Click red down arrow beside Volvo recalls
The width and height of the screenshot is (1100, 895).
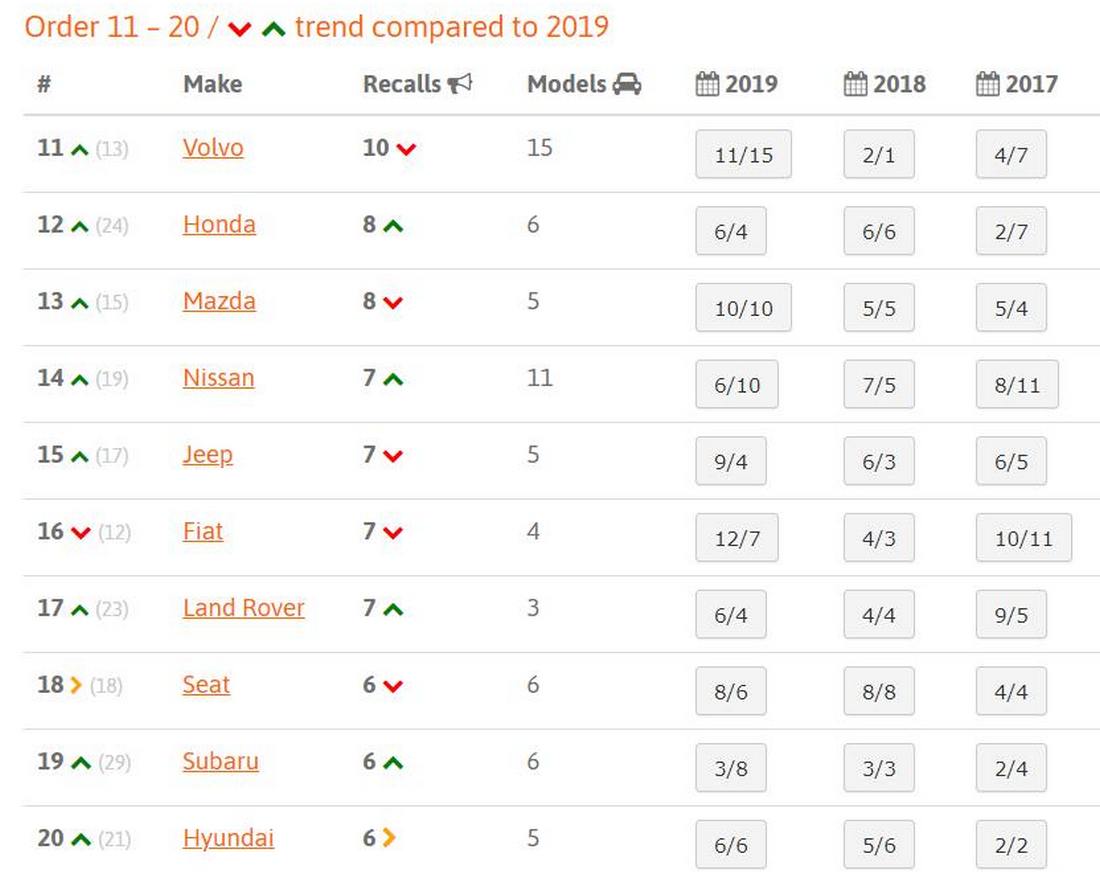(x=405, y=149)
